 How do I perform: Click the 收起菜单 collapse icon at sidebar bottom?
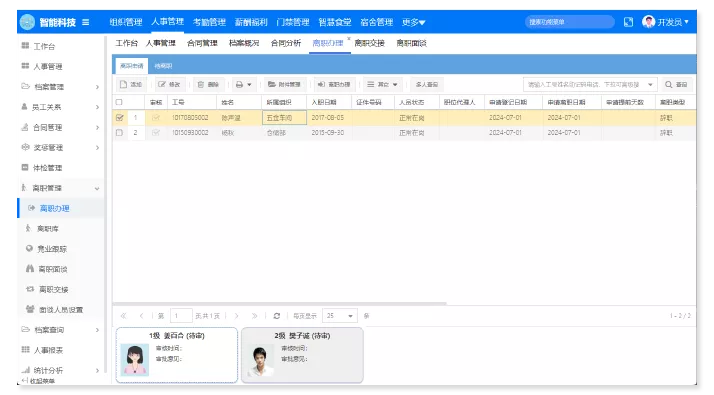(25, 380)
